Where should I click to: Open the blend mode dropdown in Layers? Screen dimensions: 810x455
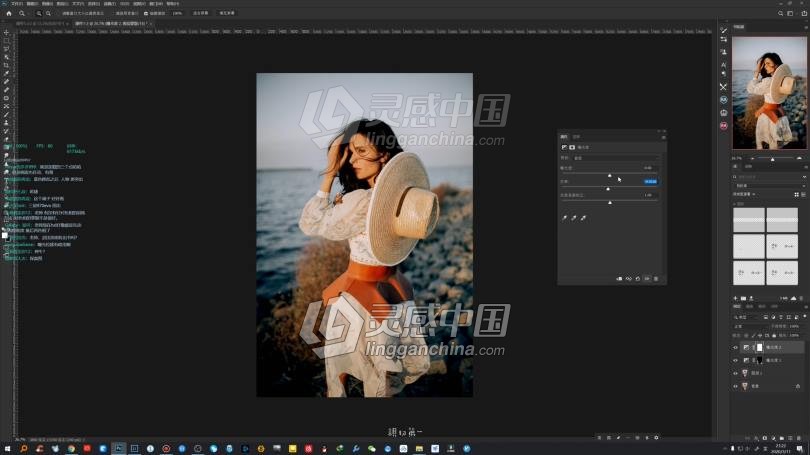(x=751, y=326)
